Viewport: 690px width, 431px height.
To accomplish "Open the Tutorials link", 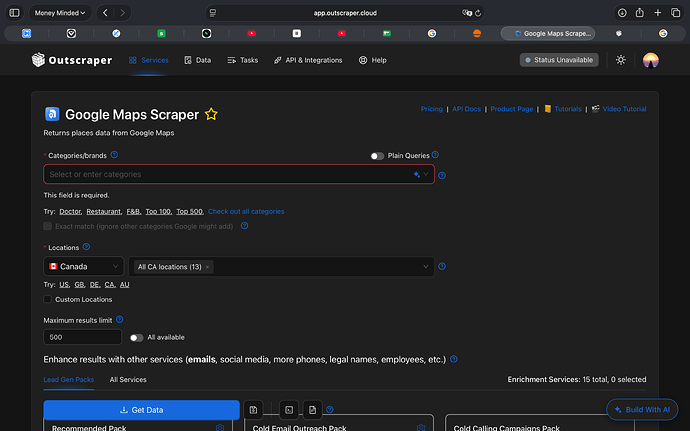I will (563, 109).
